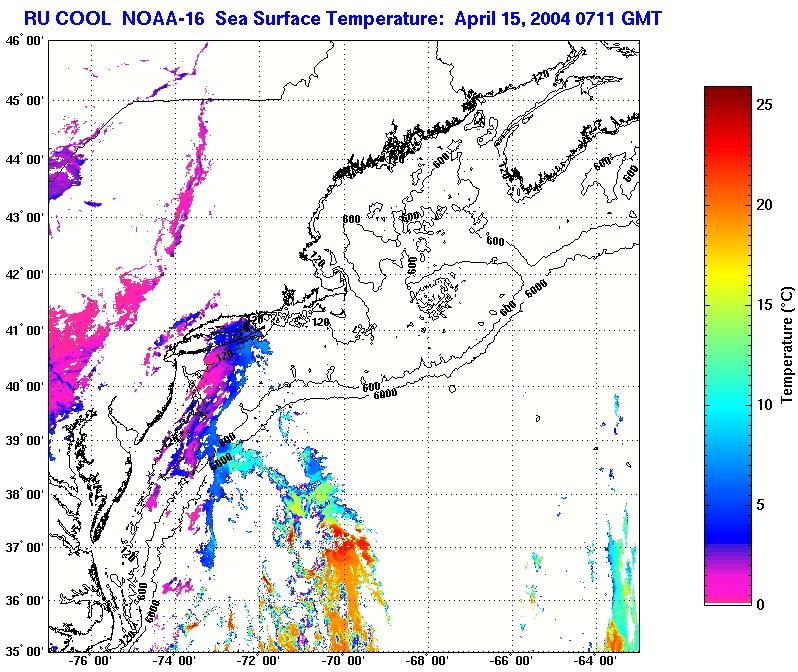Click the date 'April 15, 2004 0711 GMT'
The image size is (798, 672).
click(526, 18)
